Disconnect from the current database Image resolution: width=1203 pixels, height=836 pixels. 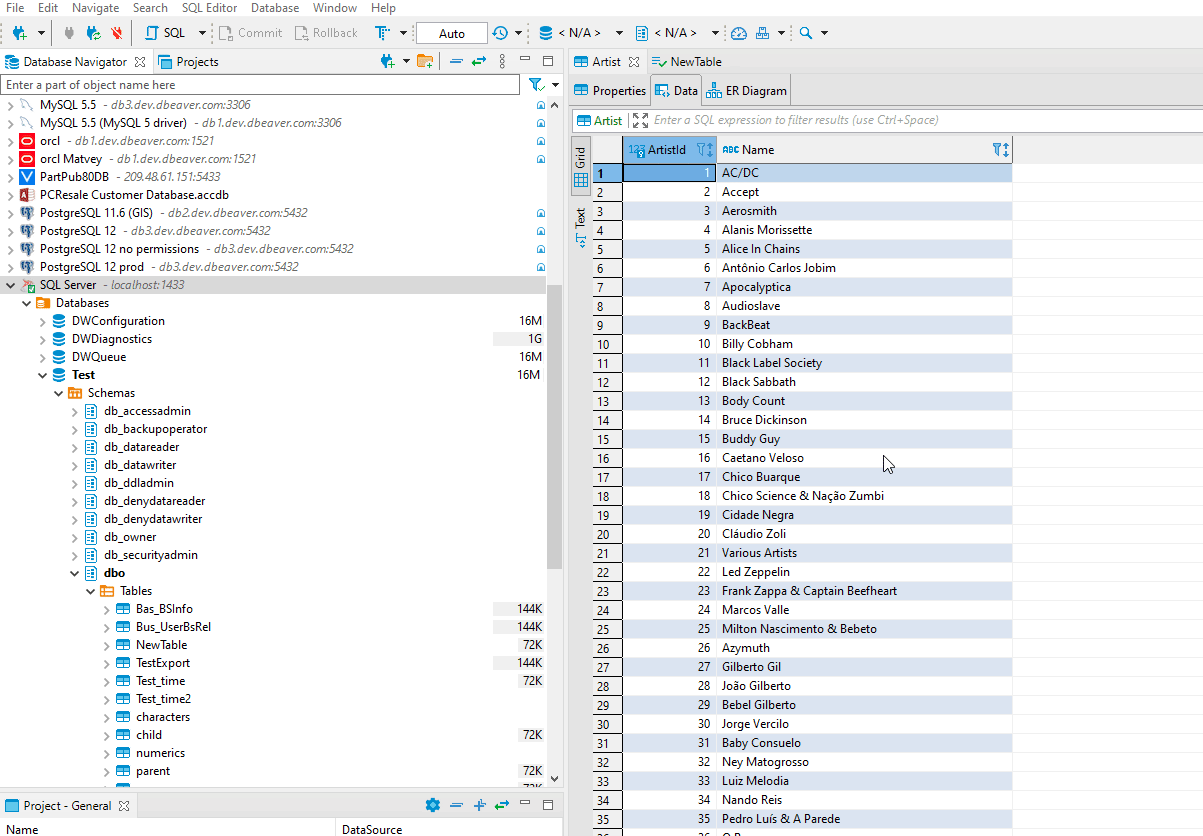(x=115, y=32)
